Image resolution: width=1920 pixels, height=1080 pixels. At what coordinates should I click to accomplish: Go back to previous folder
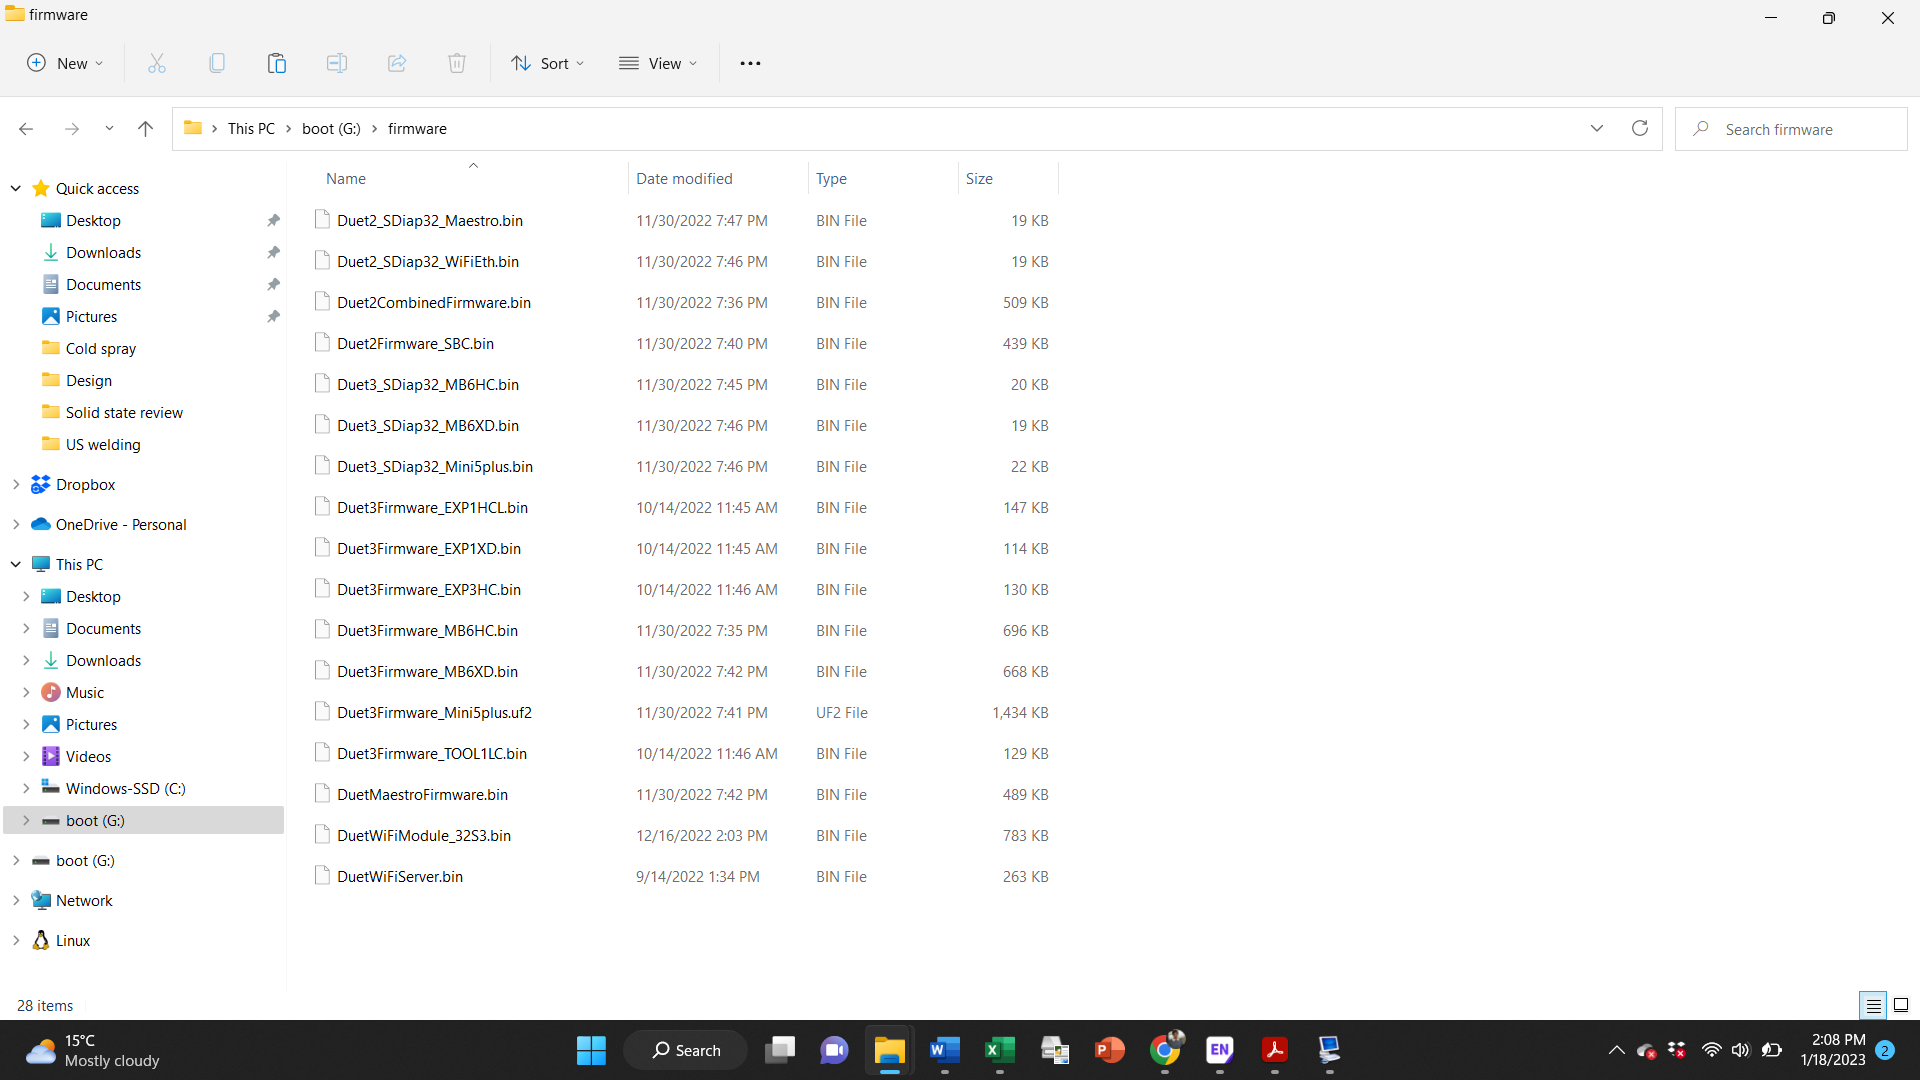(26, 129)
